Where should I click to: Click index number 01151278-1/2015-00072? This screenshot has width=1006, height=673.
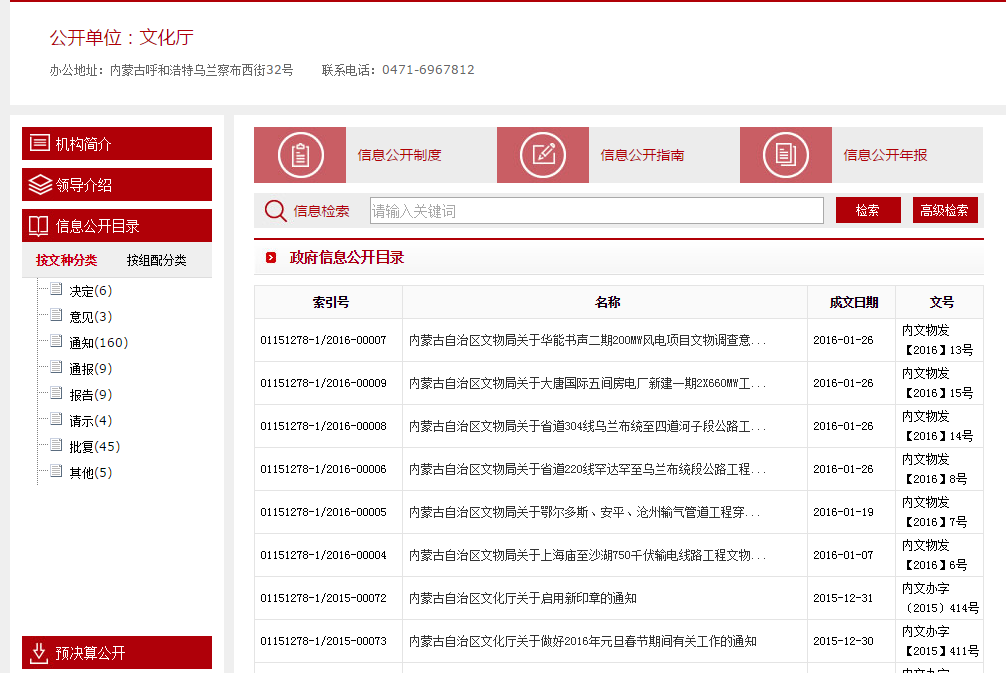pyautogui.click(x=323, y=598)
